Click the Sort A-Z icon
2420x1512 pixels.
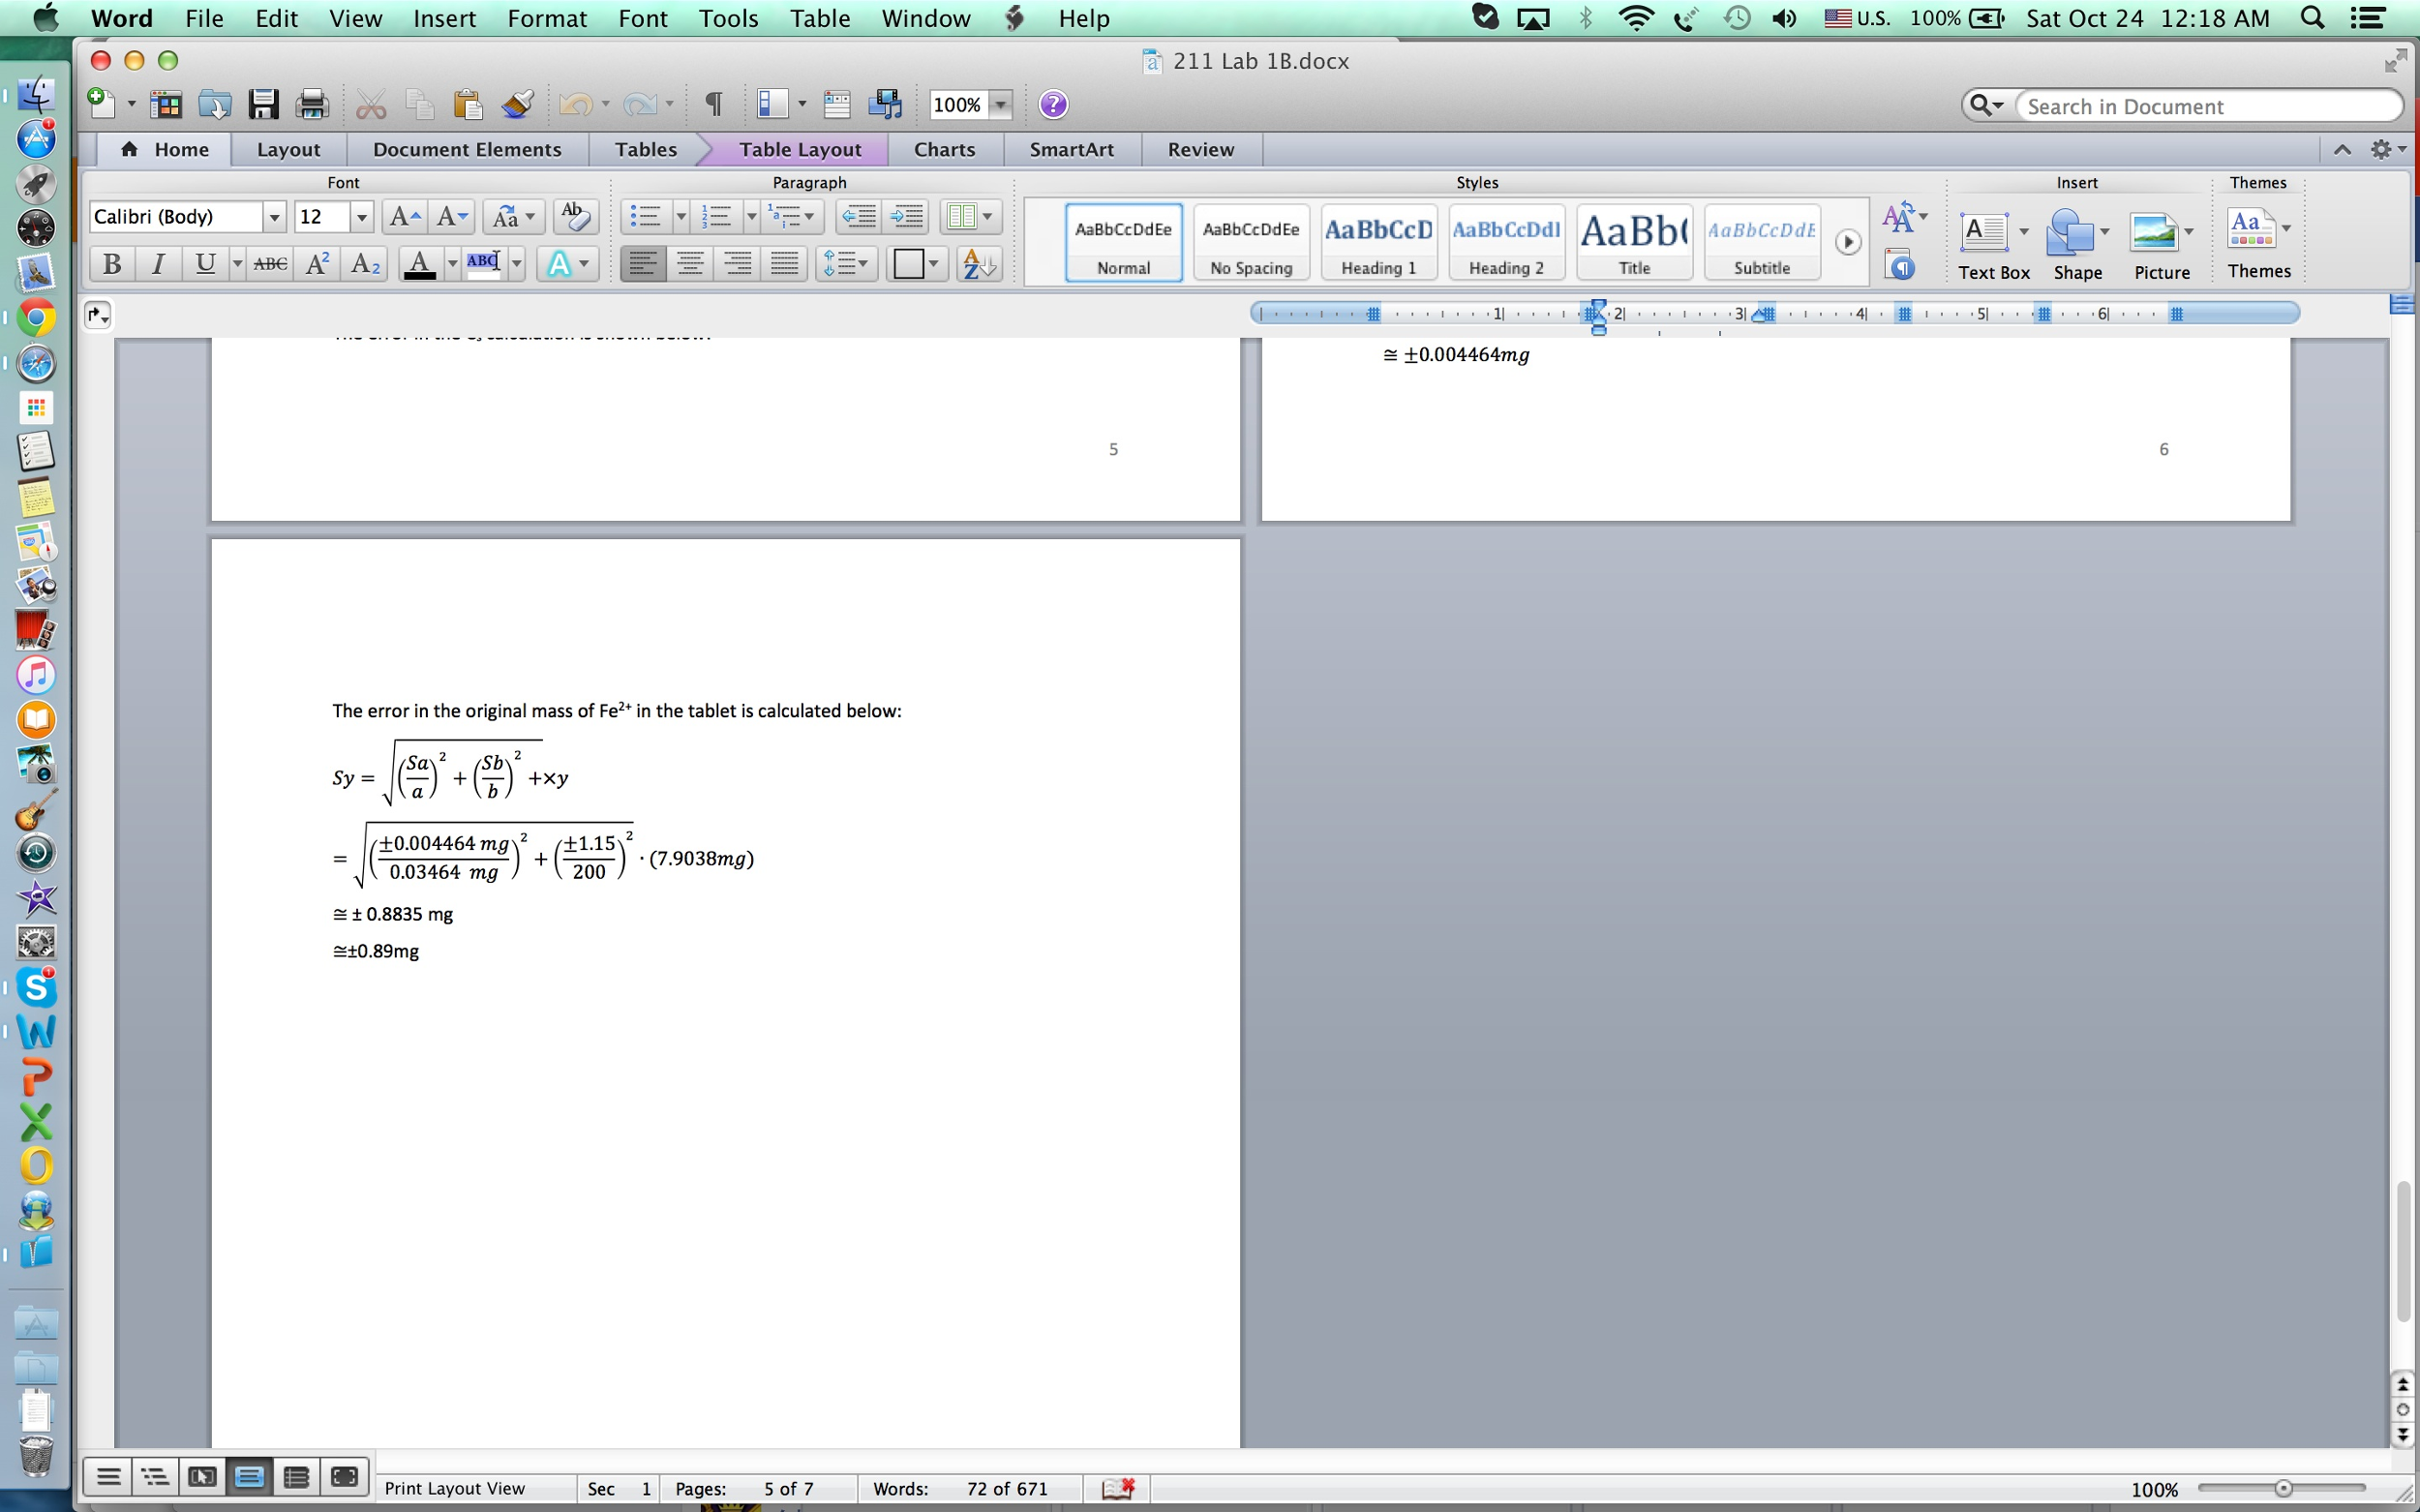(977, 264)
